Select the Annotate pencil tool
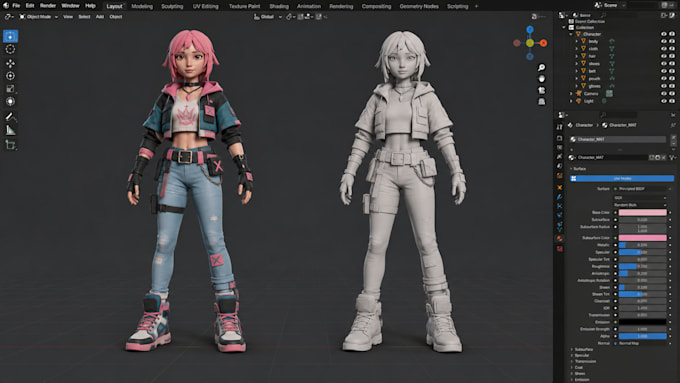 [10, 117]
